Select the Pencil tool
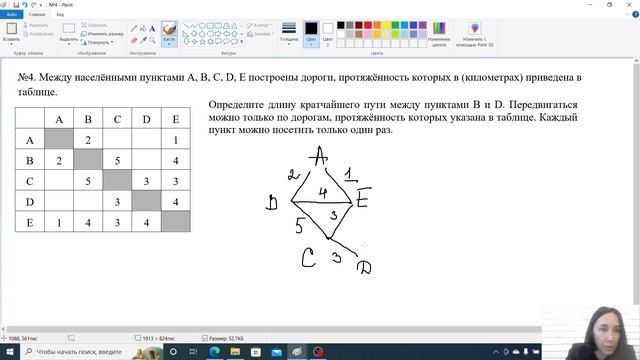Image resolution: width=640 pixels, height=360 pixels. coord(134,29)
